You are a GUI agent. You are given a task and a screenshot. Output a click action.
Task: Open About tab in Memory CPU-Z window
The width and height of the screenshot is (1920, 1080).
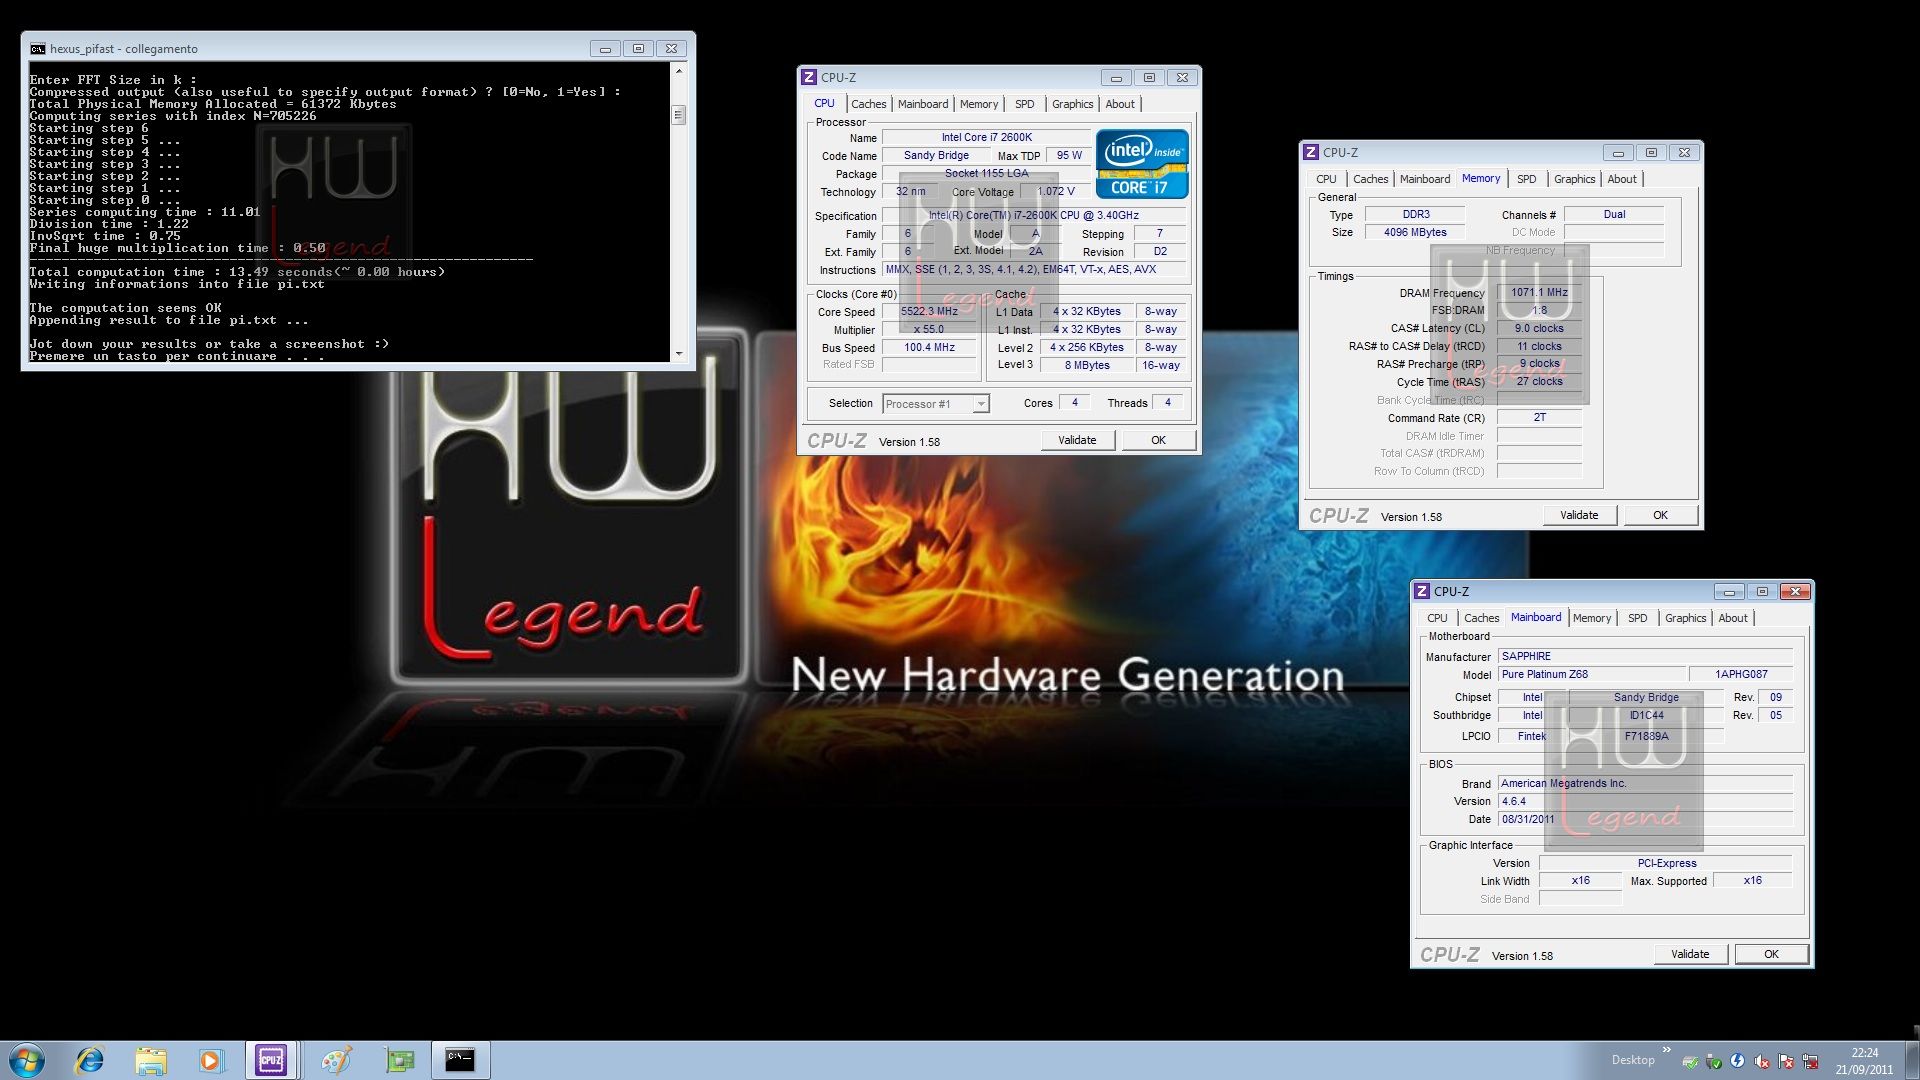(x=1622, y=179)
